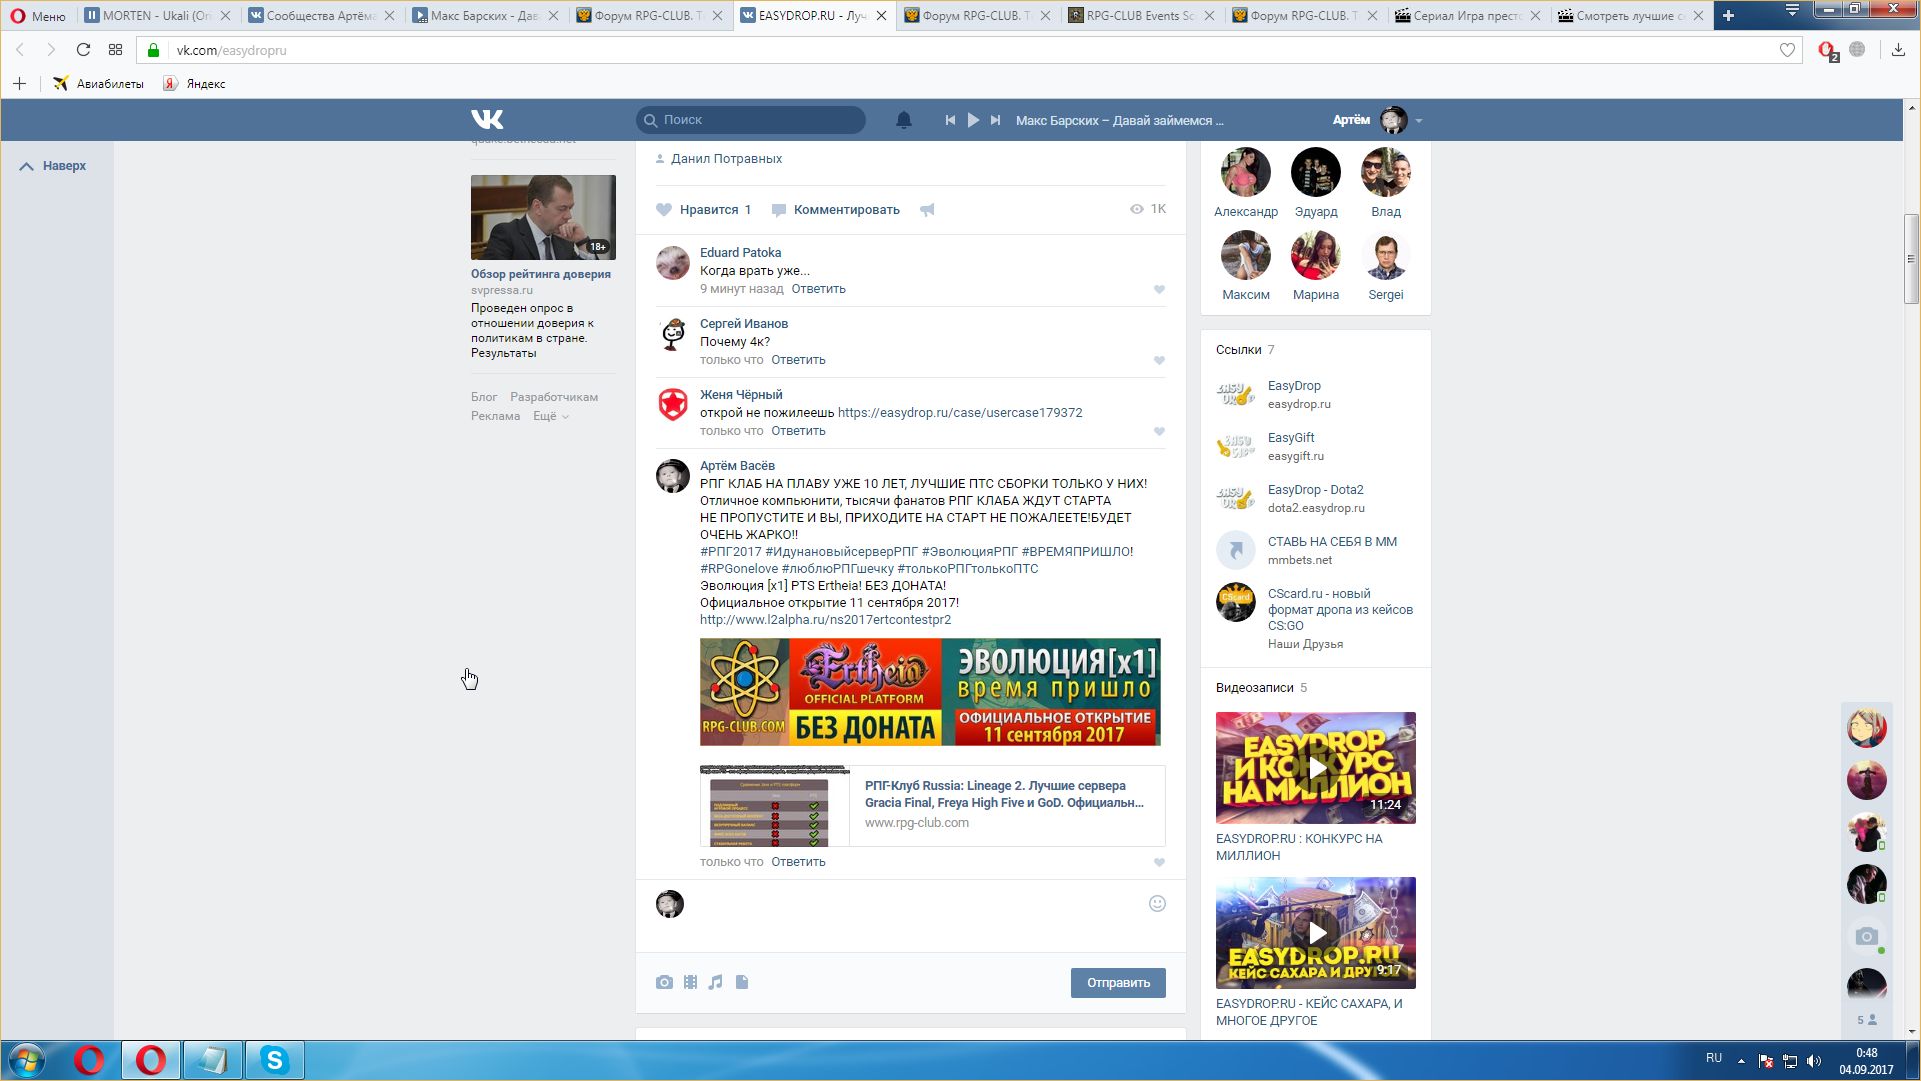Open the easydrop.ru usercase179372 link
1921x1081 pixels.
point(960,413)
